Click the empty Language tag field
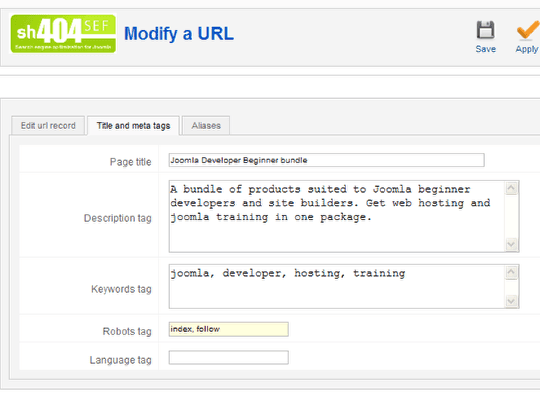 [229, 357]
